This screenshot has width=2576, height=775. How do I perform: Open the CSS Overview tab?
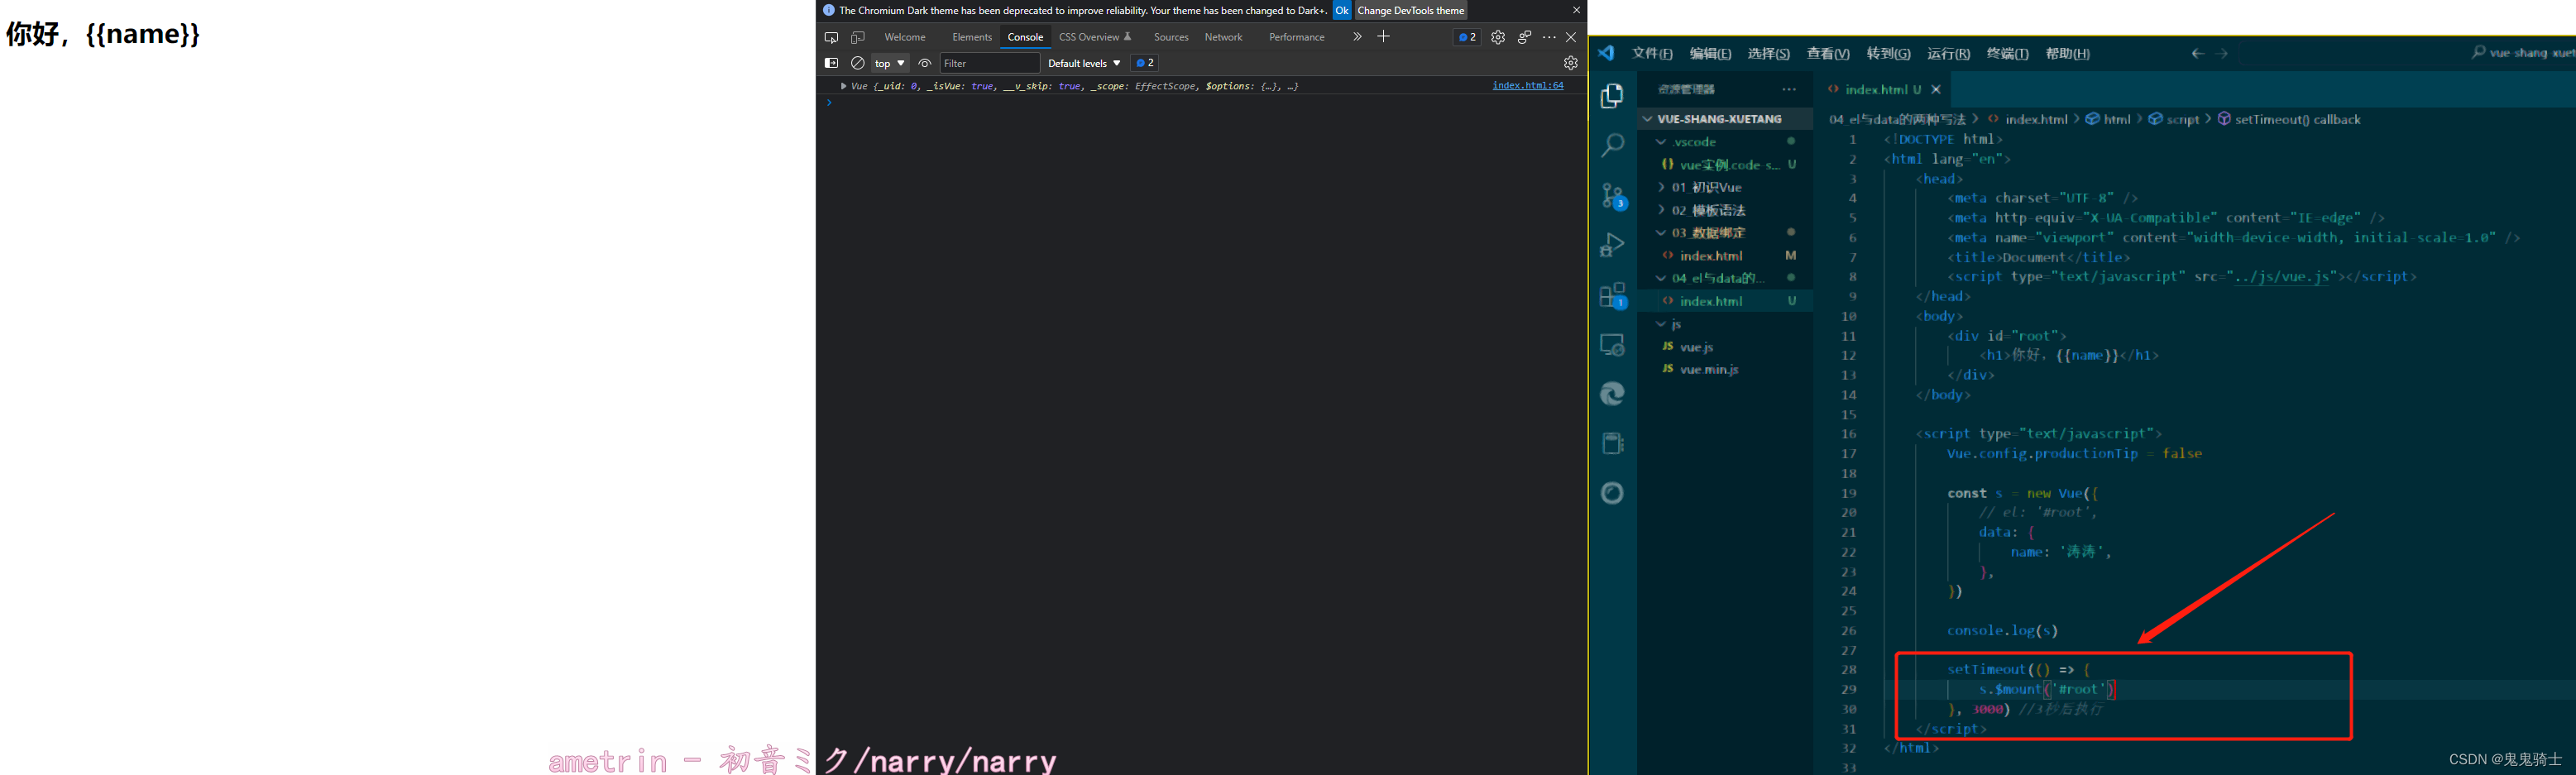pyautogui.click(x=1094, y=37)
